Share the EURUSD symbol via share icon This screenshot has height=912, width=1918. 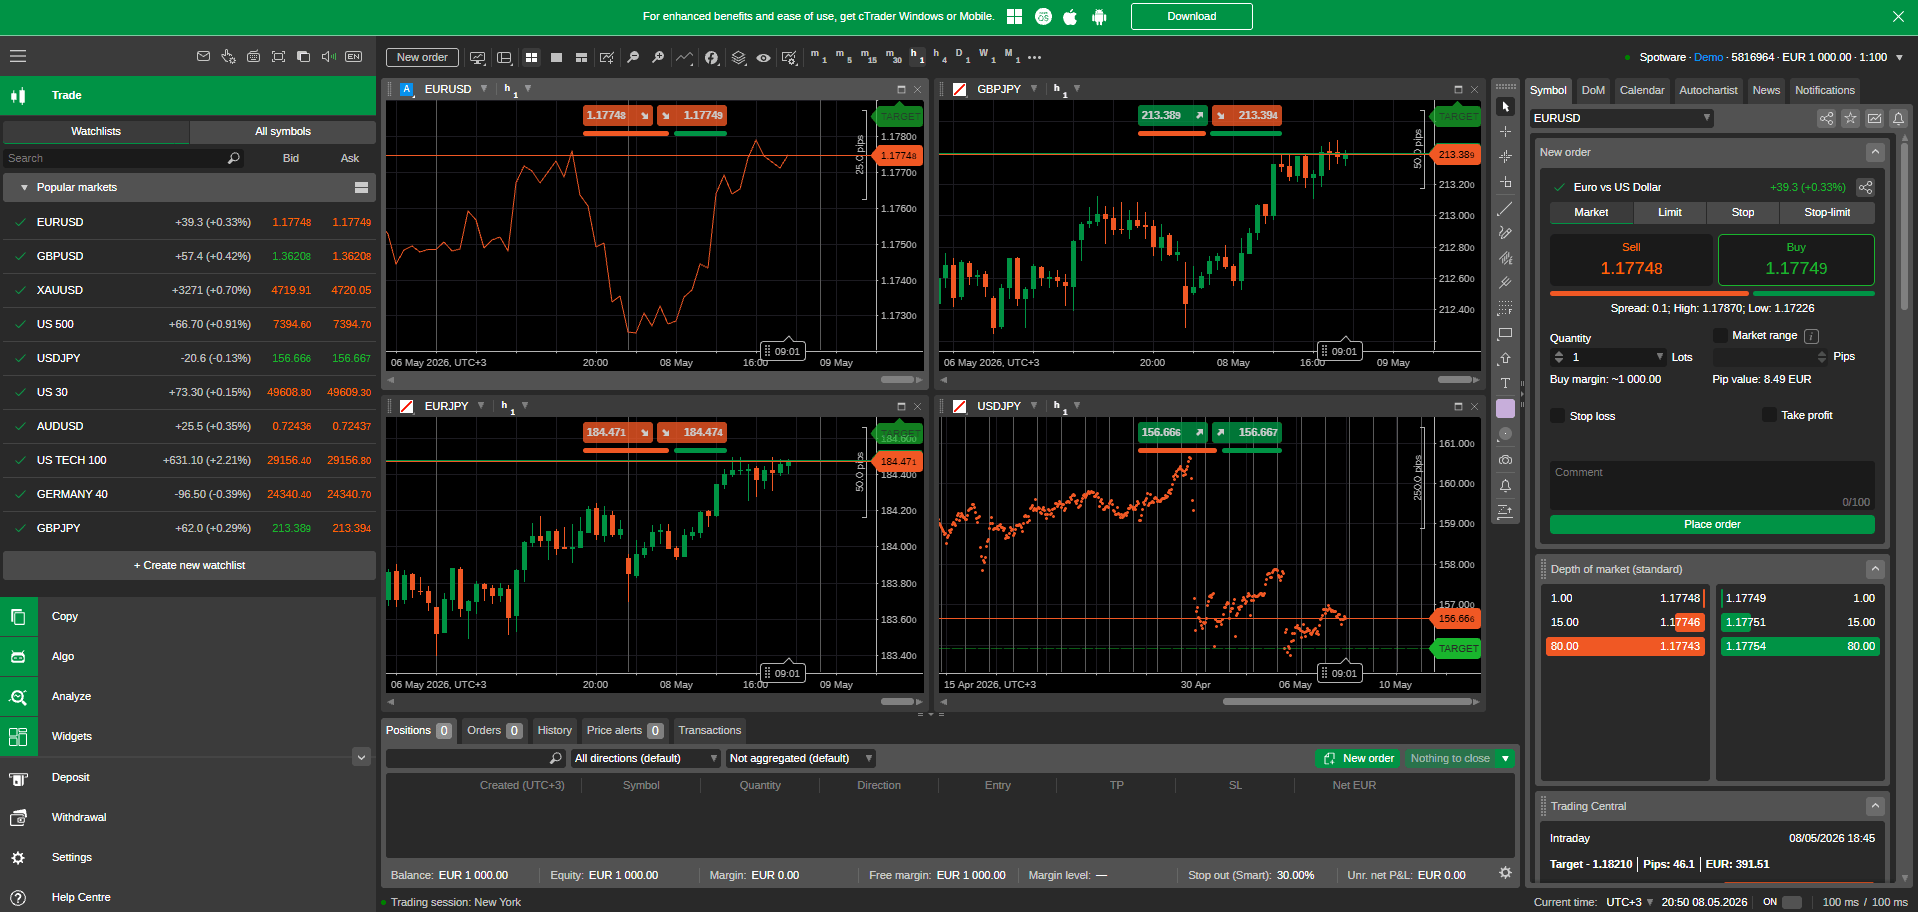tap(1826, 118)
